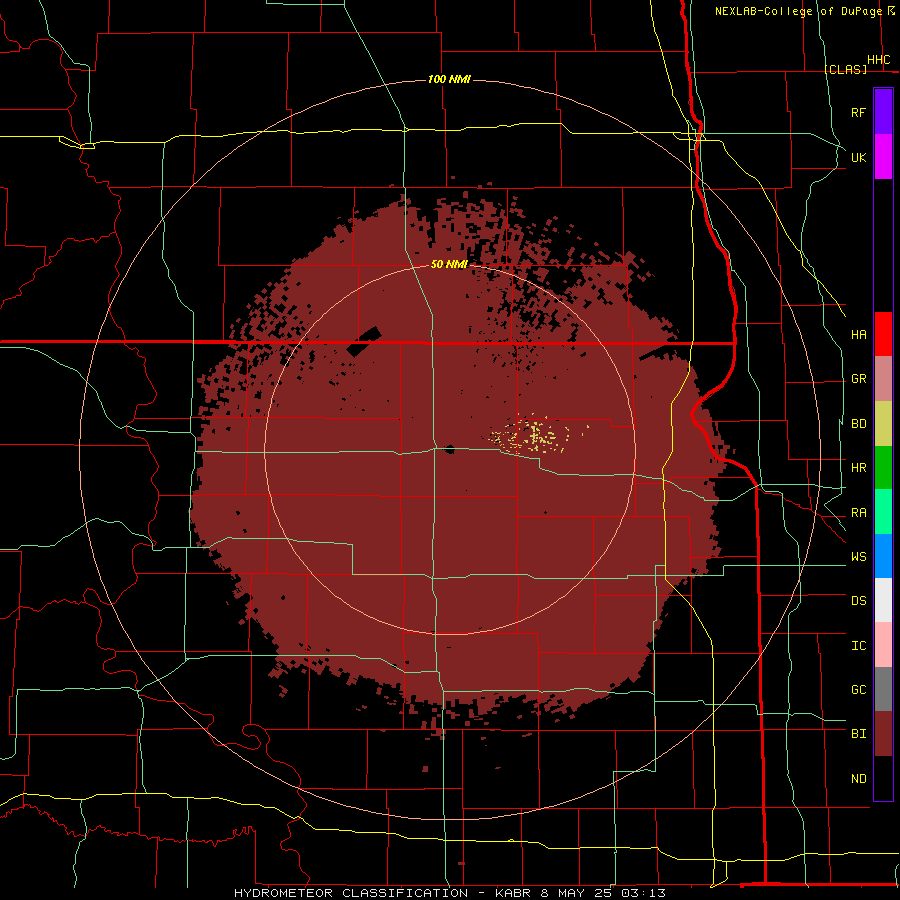Screen dimensions: 900x900
Task: Click the RA light-green legend swatch
Action: (883, 512)
